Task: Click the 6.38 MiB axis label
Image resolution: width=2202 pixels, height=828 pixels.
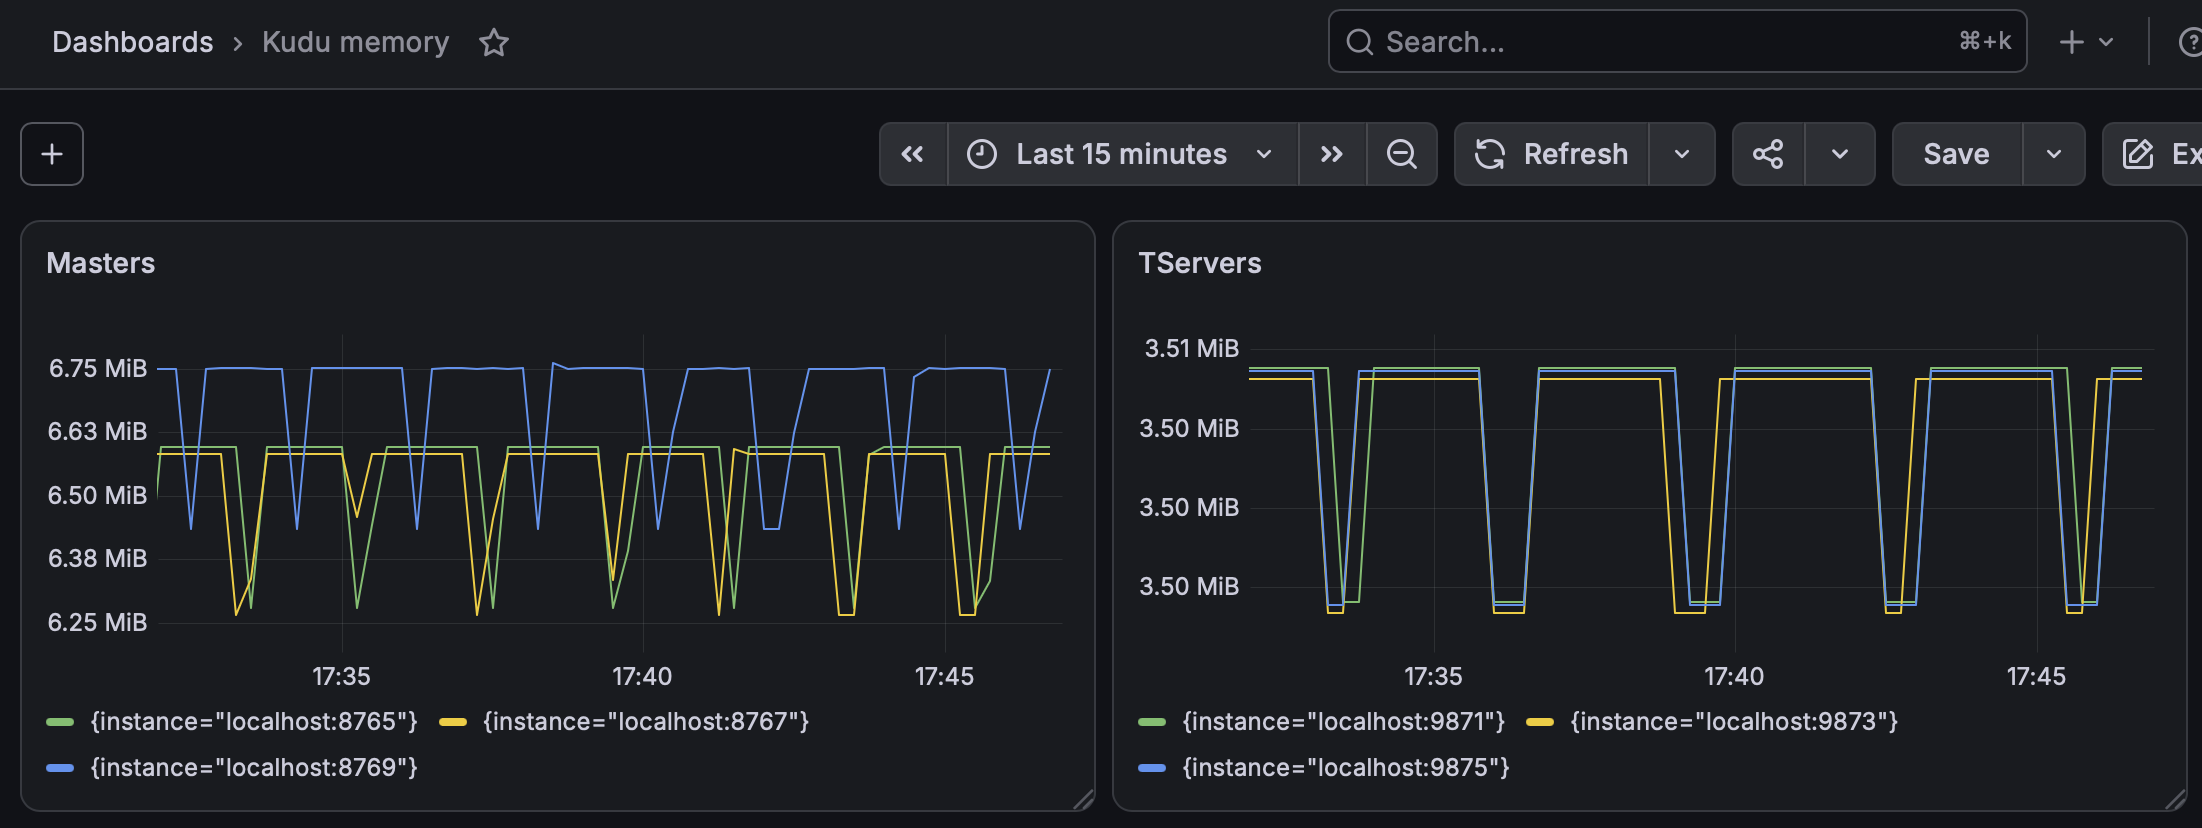Action: pyautogui.click(x=98, y=559)
